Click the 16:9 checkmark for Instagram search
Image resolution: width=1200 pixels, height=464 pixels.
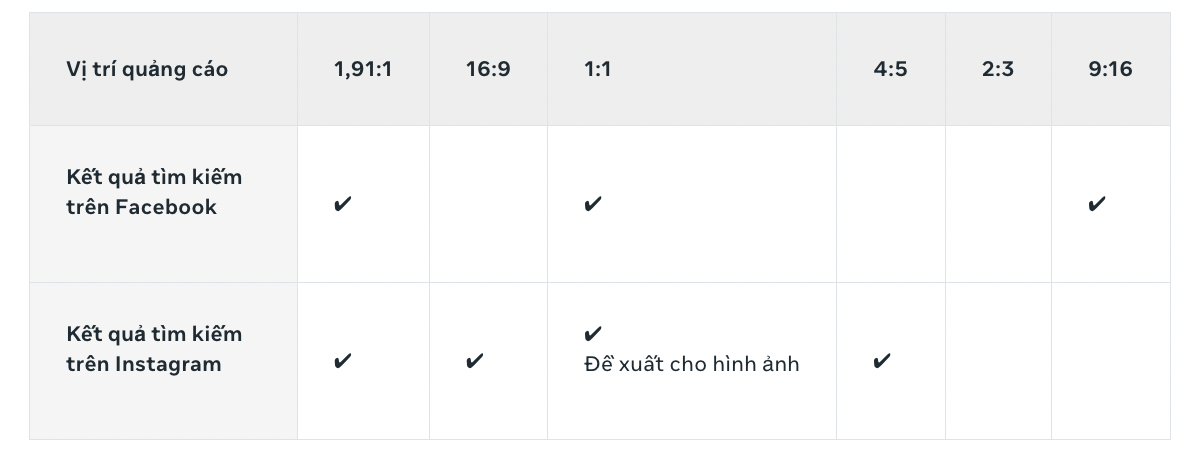click(x=475, y=361)
